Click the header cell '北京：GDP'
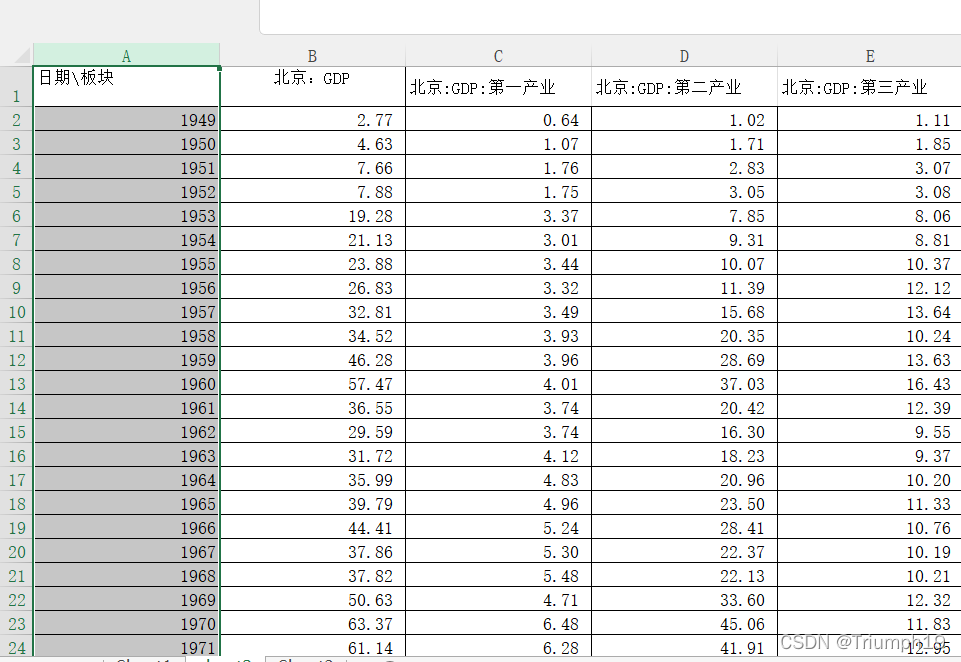The height and width of the screenshot is (662, 961). pyautogui.click(x=313, y=86)
